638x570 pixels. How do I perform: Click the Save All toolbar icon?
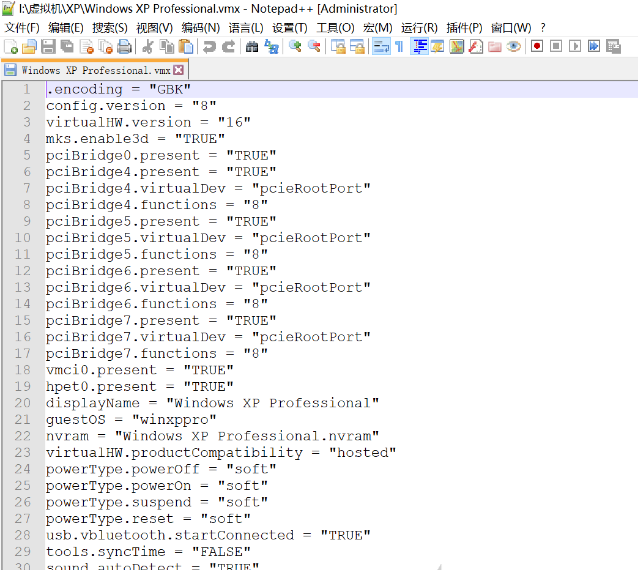pyautogui.click(x=67, y=46)
